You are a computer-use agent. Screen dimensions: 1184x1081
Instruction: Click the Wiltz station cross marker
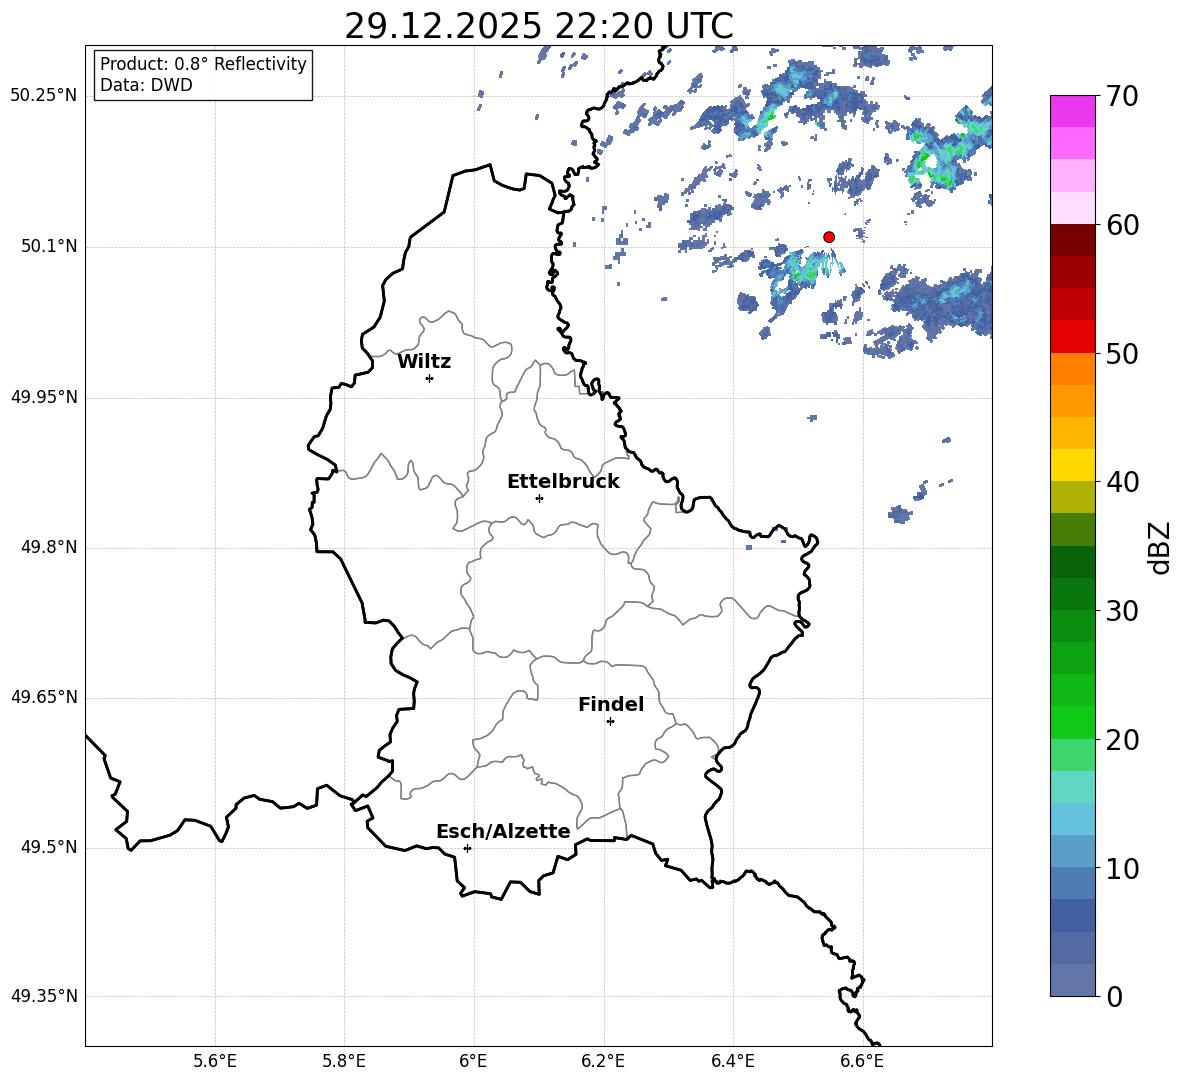pyautogui.click(x=430, y=378)
